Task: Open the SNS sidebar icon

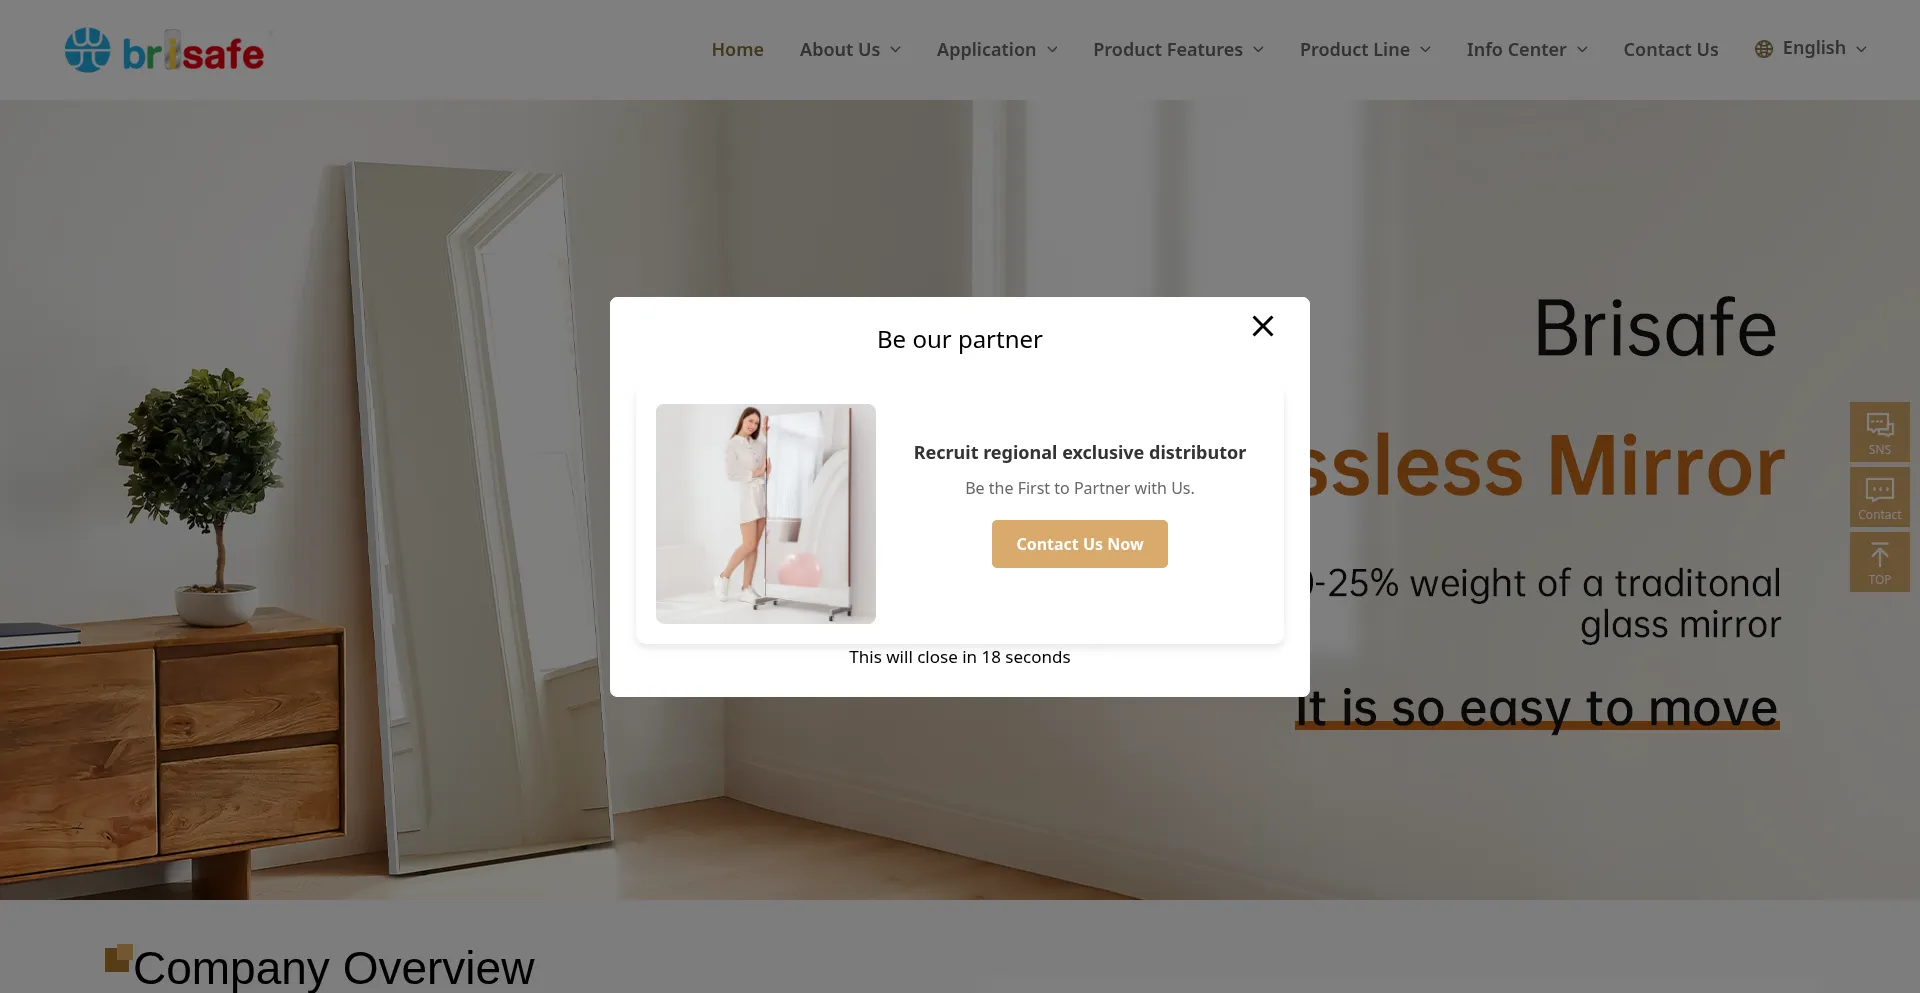Action: click(1880, 432)
